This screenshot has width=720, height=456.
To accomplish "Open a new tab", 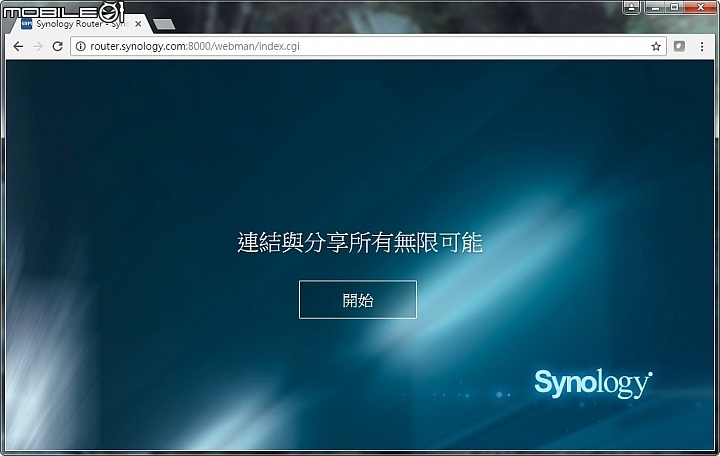I will [163, 24].
